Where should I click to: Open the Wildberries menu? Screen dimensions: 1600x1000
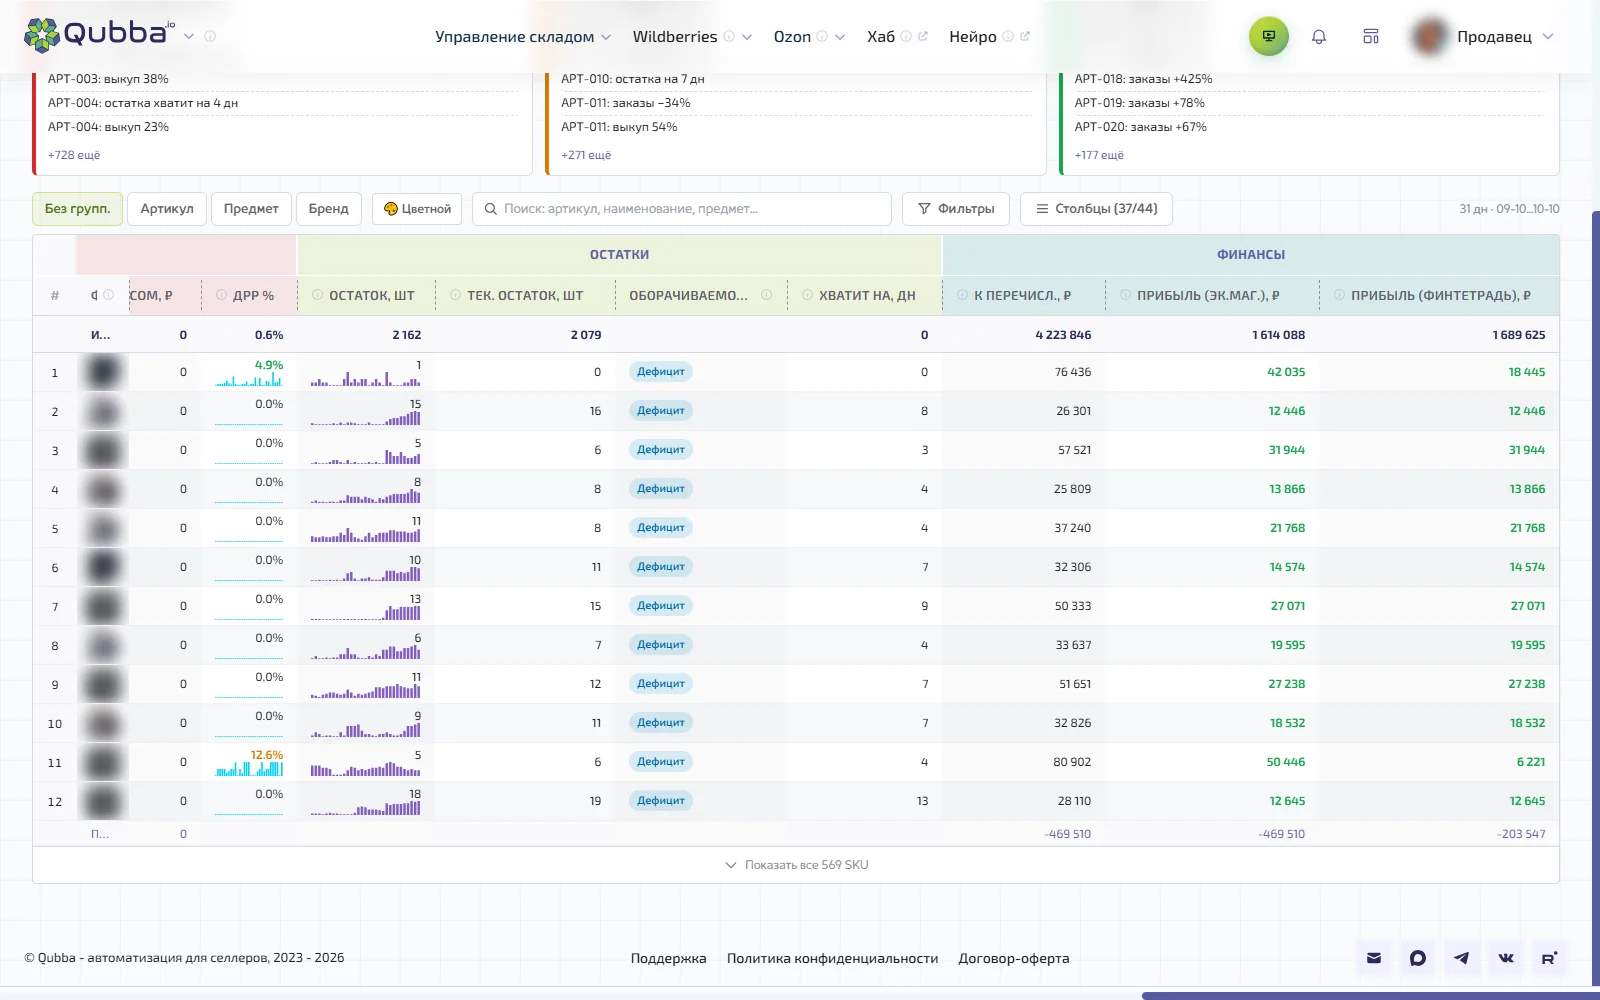(692, 37)
